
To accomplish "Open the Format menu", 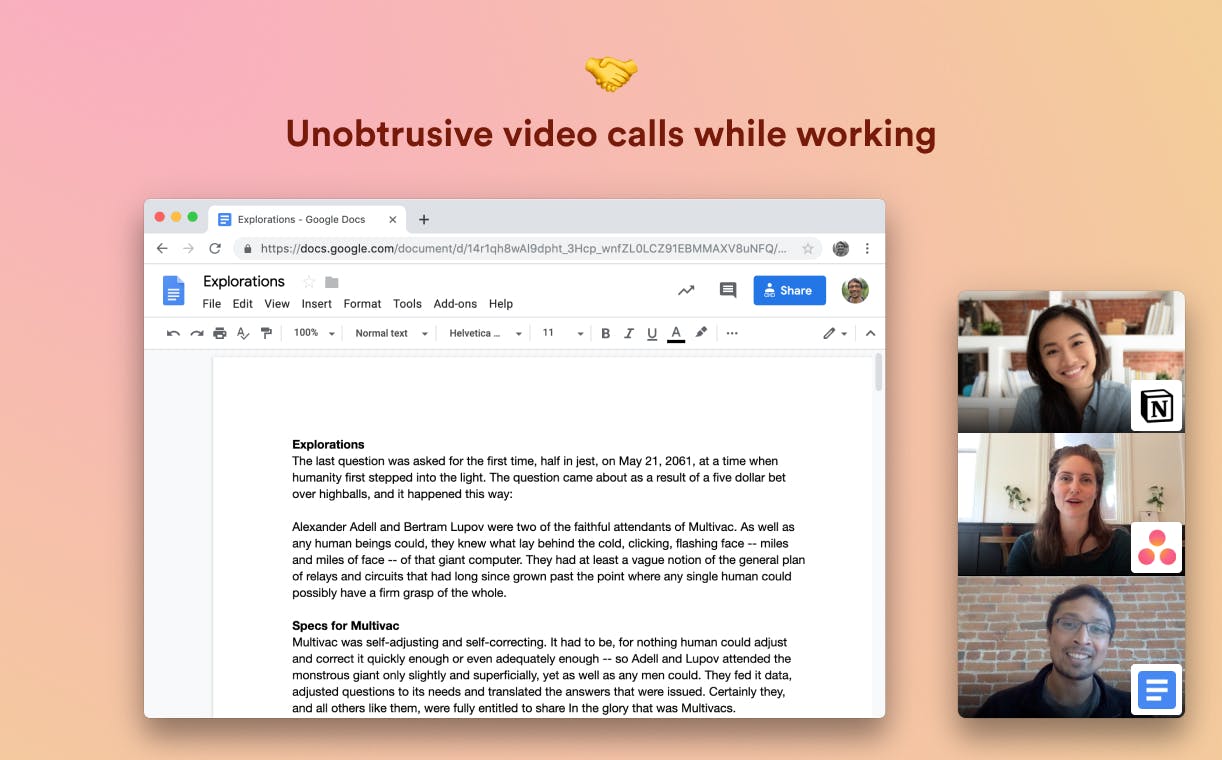I will click(x=362, y=304).
